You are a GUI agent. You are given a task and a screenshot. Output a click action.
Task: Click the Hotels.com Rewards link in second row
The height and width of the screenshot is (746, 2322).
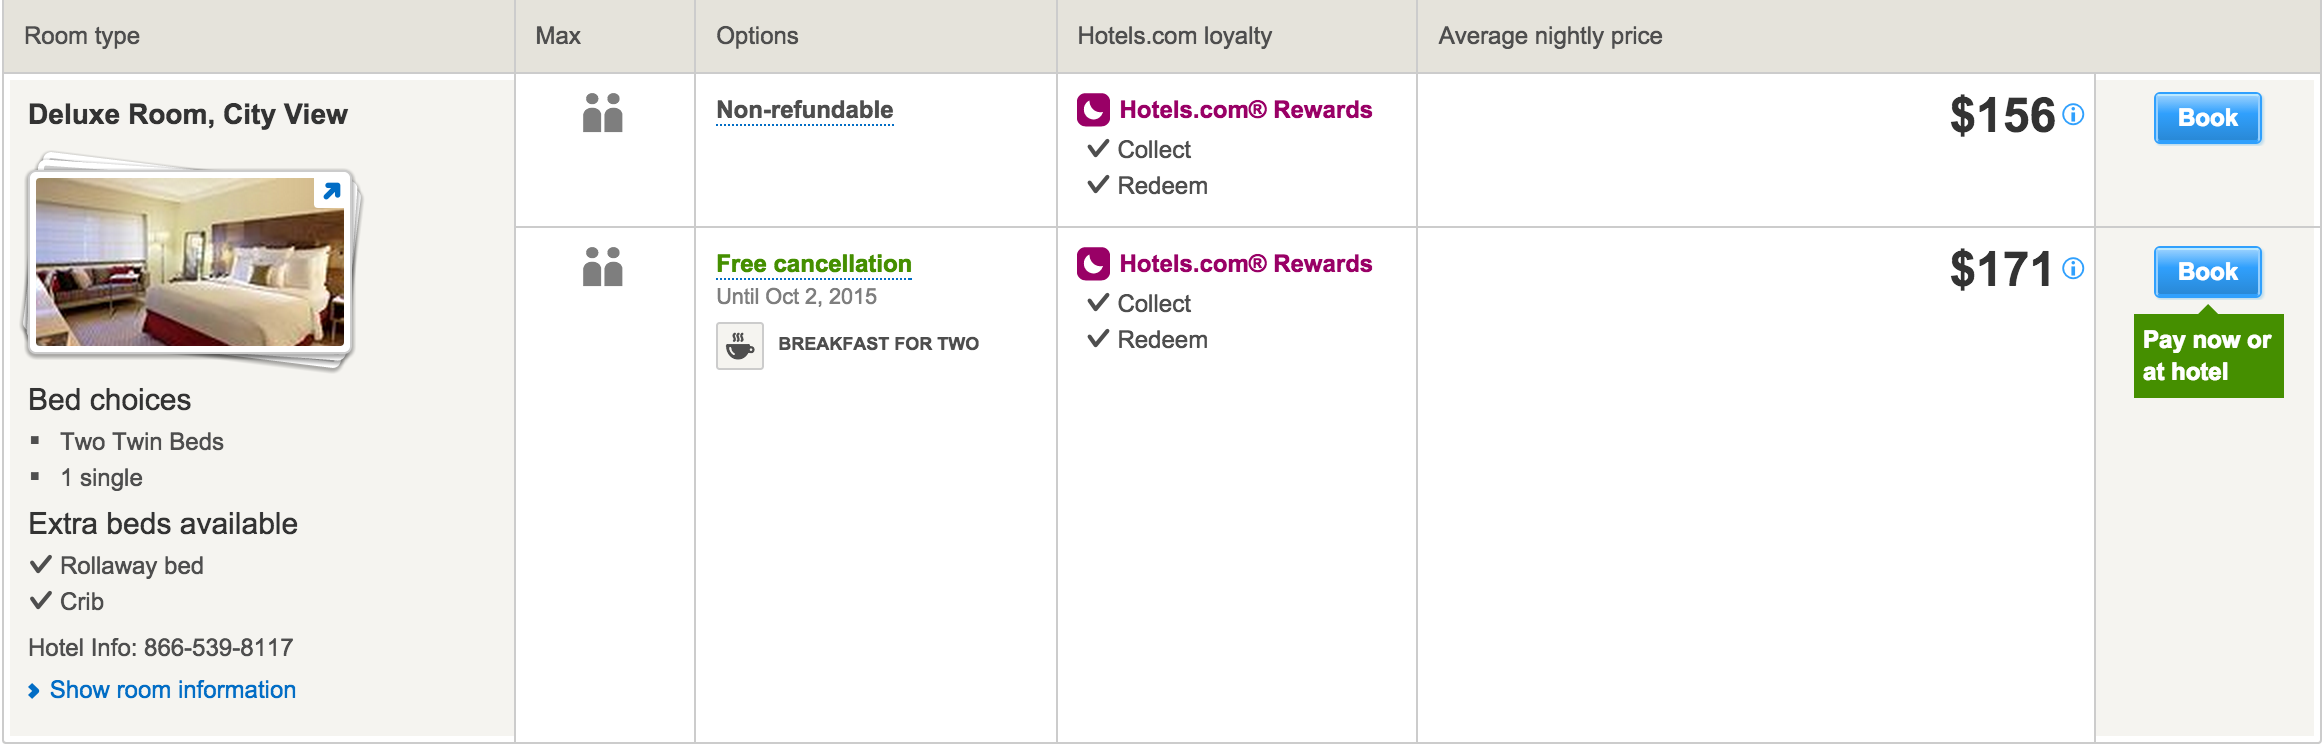1245,264
